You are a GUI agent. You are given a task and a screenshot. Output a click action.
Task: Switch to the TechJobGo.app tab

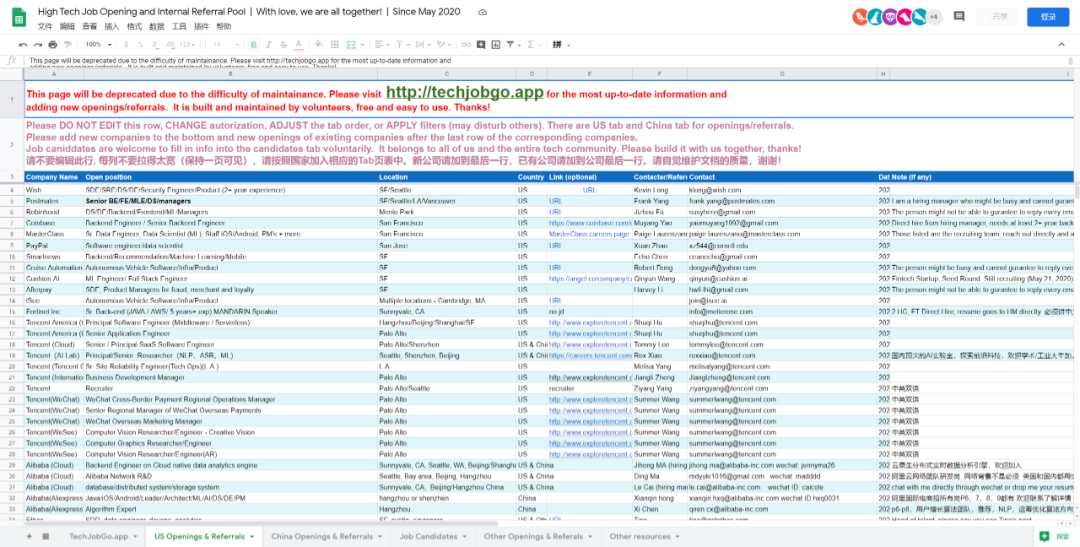coord(103,536)
